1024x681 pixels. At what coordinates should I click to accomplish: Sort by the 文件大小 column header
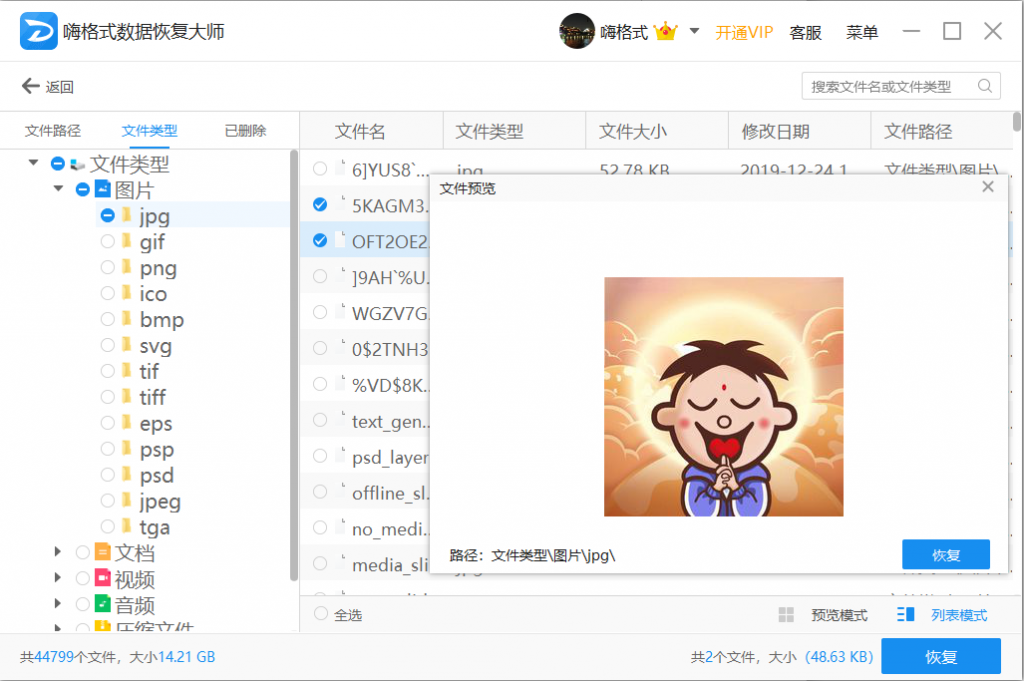[633, 131]
